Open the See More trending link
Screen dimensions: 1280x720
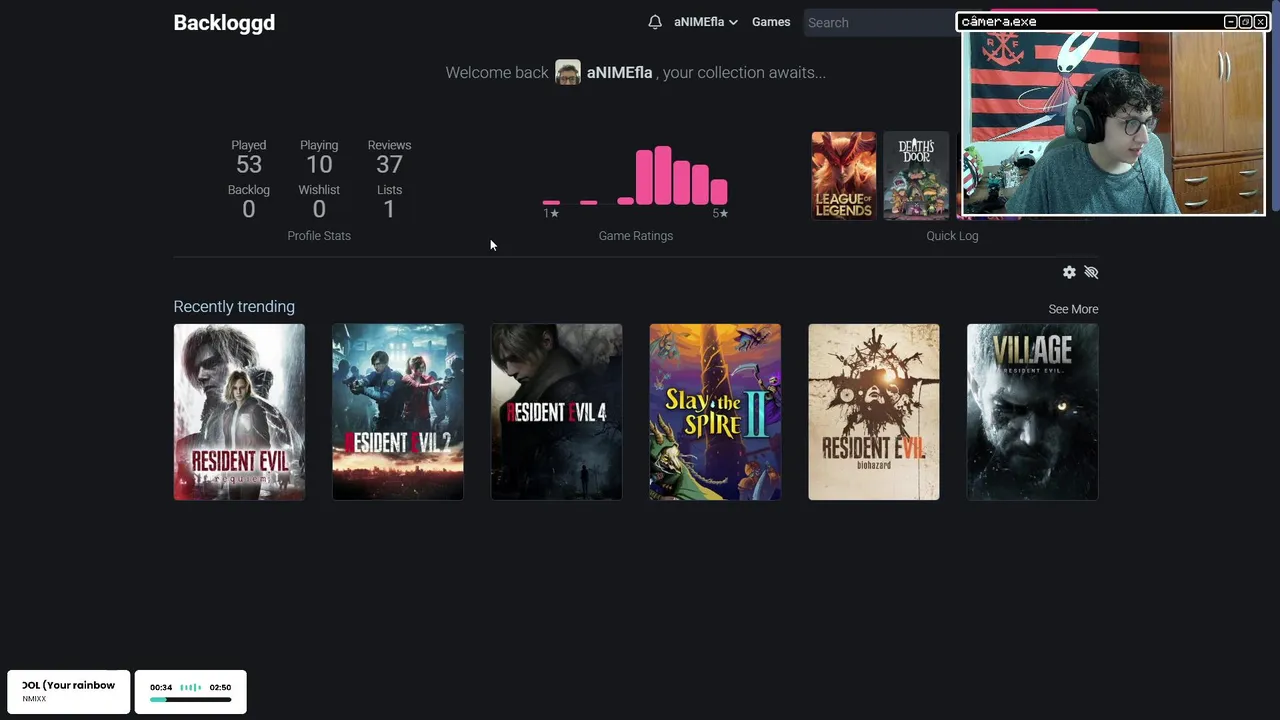click(1073, 309)
